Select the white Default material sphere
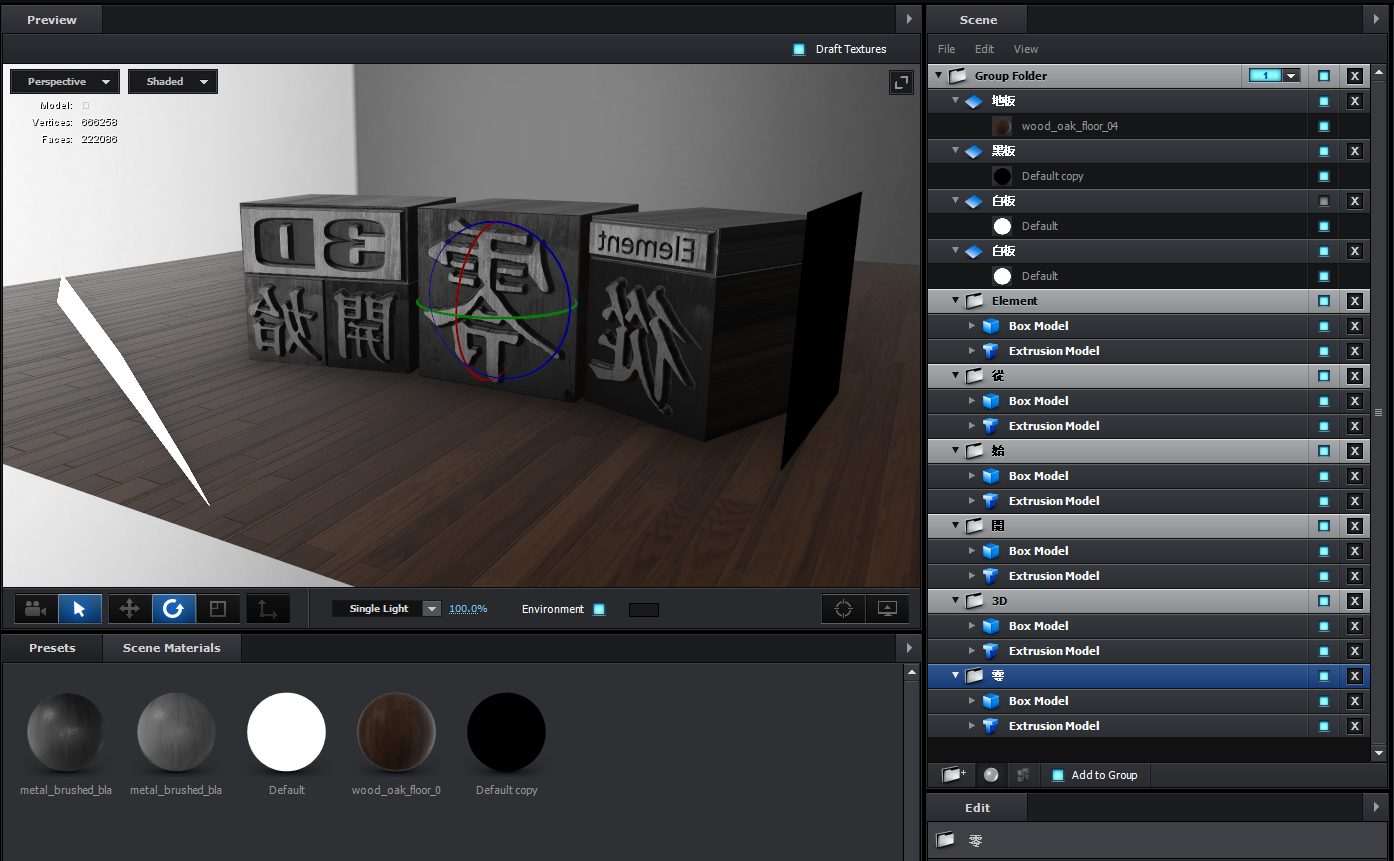 pyautogui.click(x=286, y=733)
